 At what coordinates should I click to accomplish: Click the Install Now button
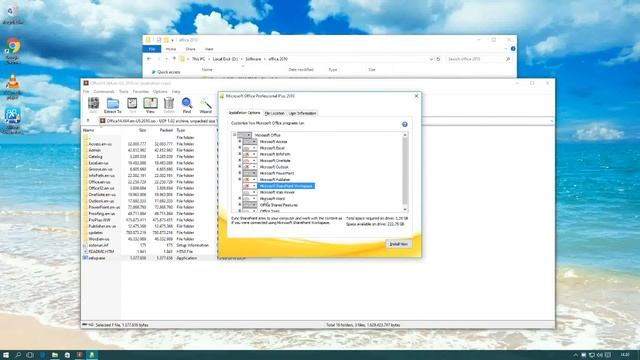click(398, 244)
